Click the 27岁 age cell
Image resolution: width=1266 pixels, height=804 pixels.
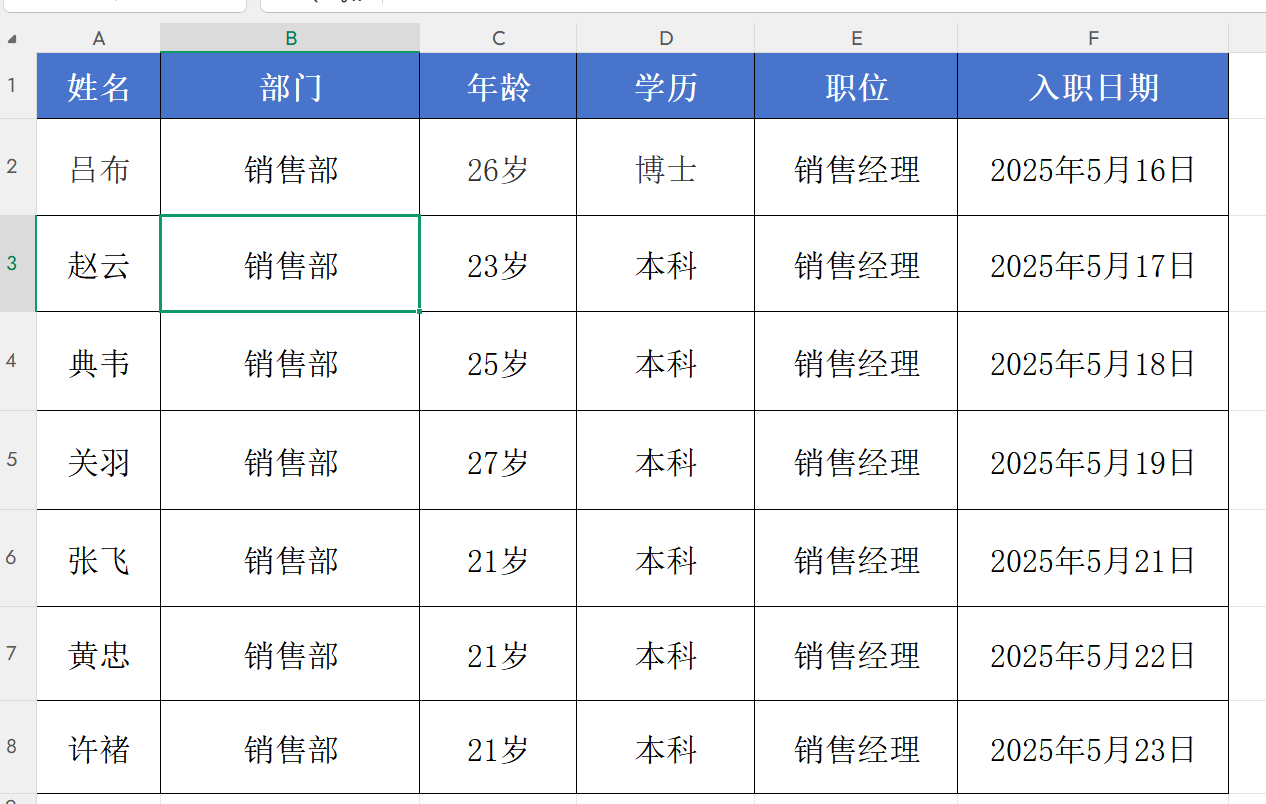[x=498, y=460]
